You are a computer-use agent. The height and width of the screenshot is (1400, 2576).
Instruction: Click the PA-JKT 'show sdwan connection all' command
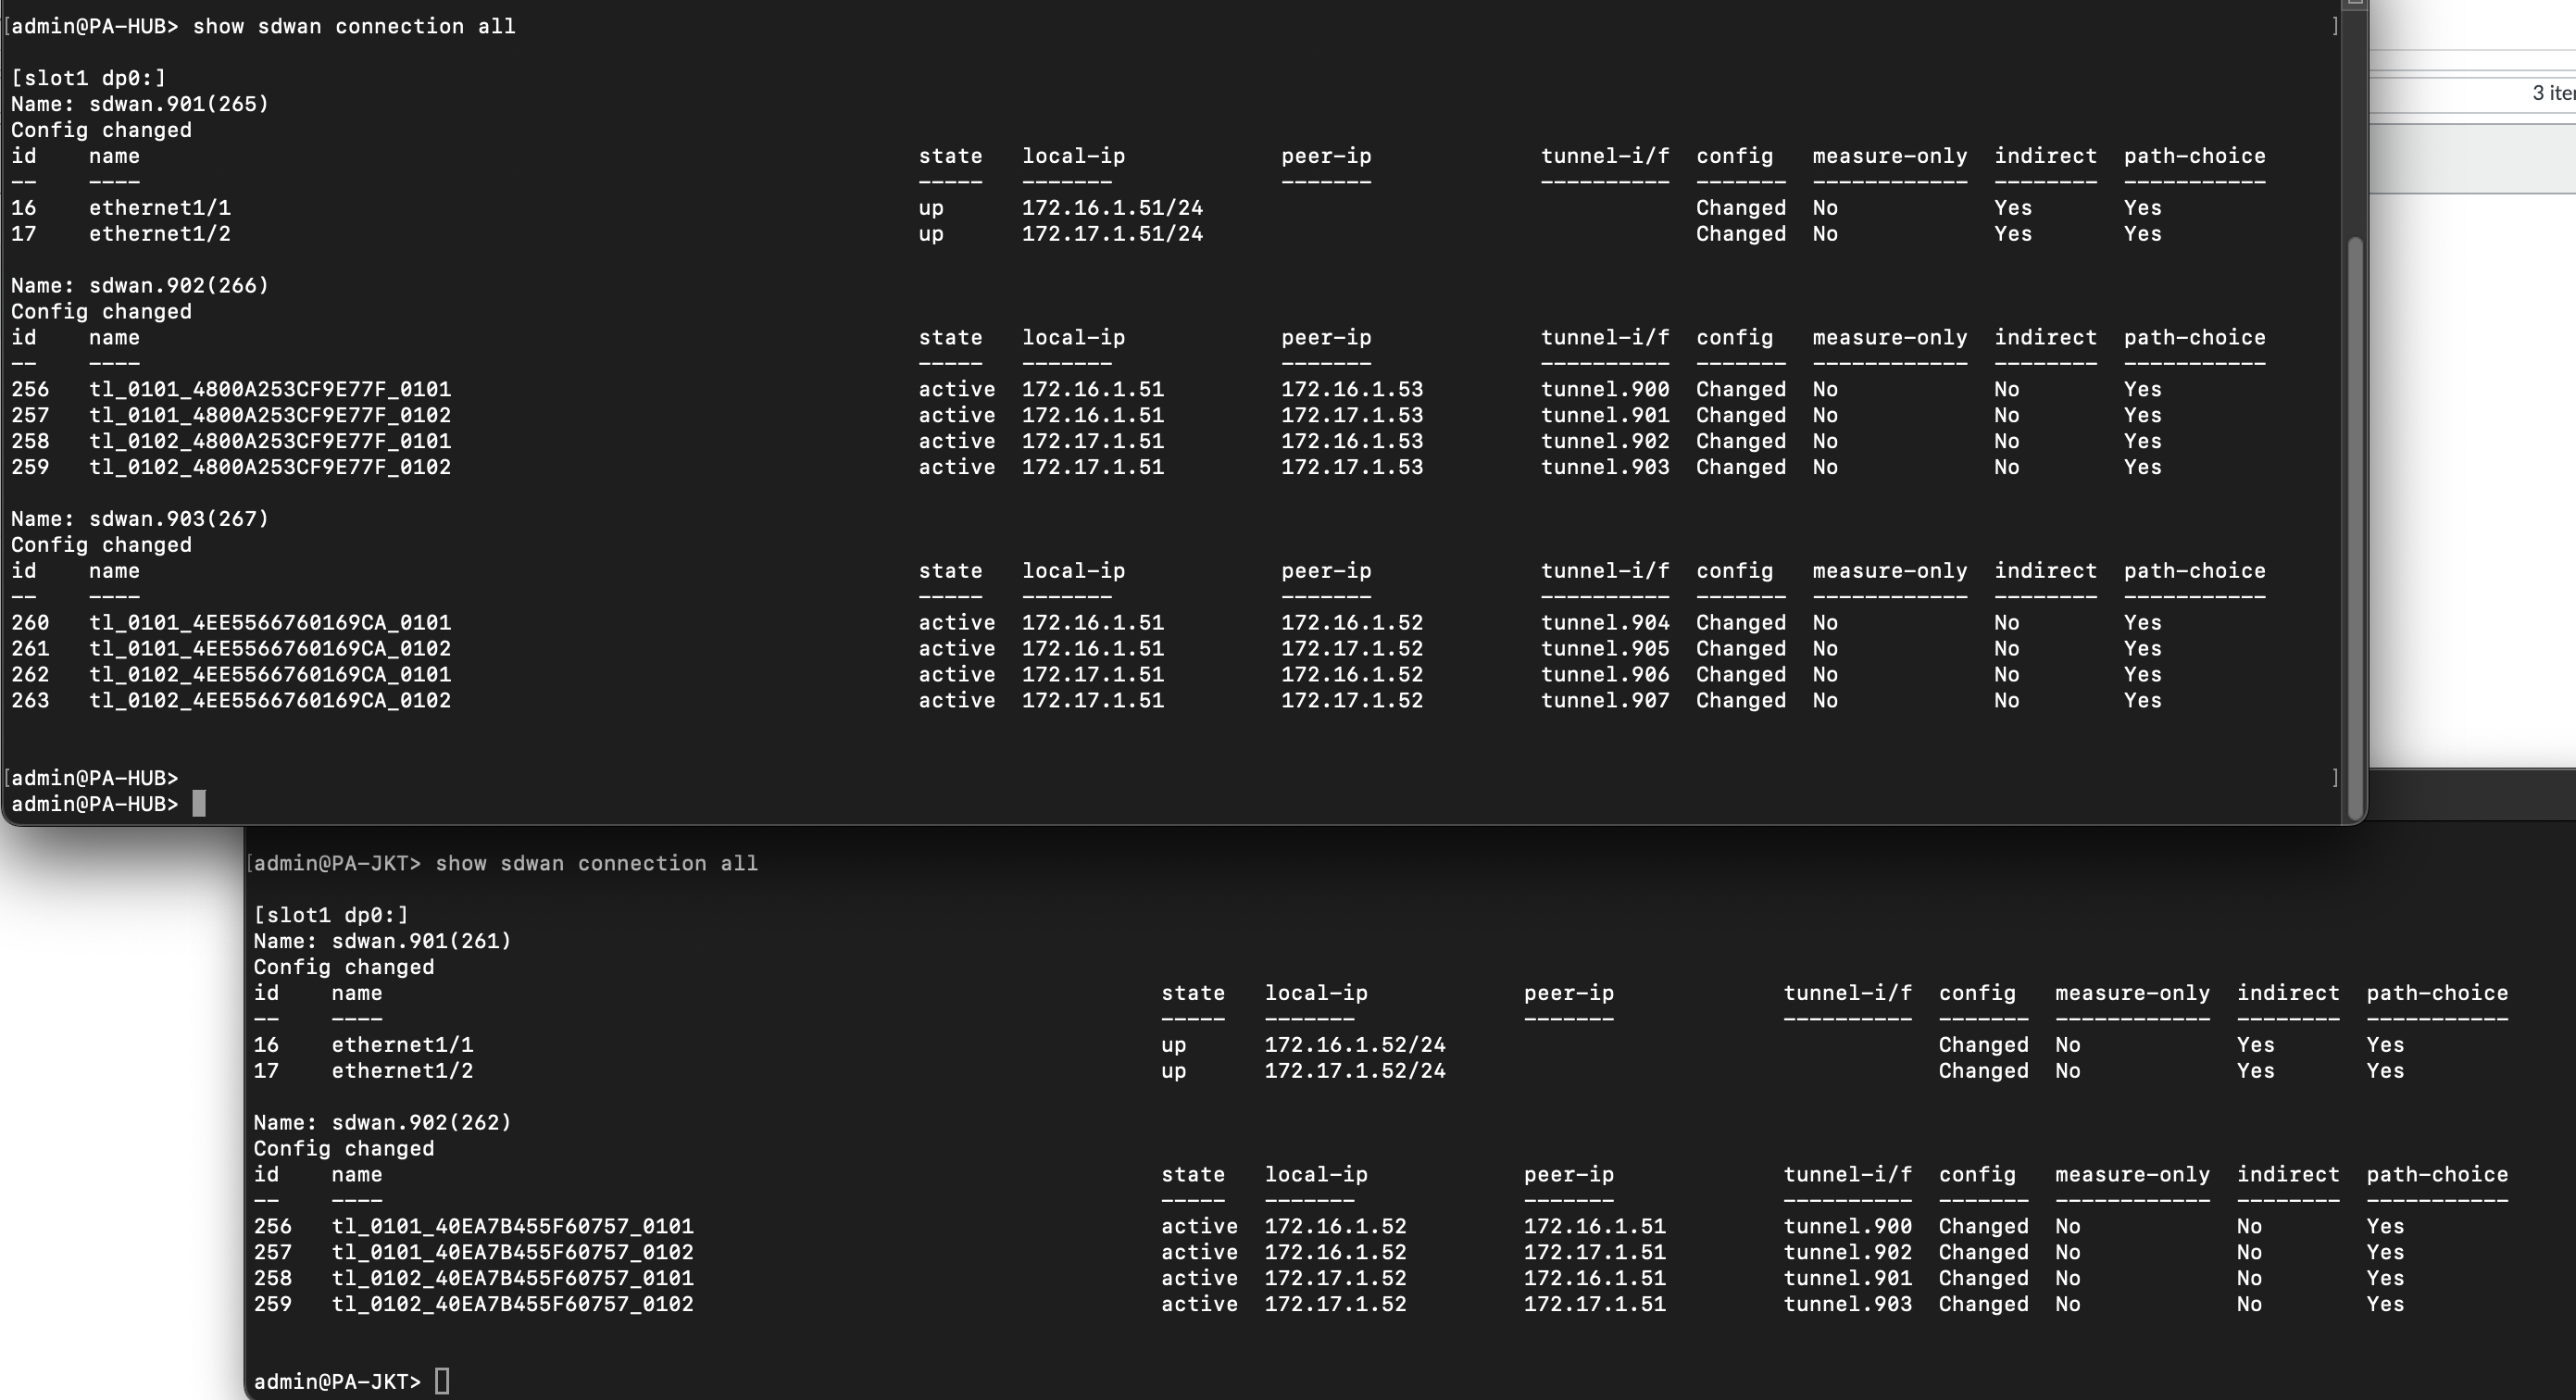(596, 863)
